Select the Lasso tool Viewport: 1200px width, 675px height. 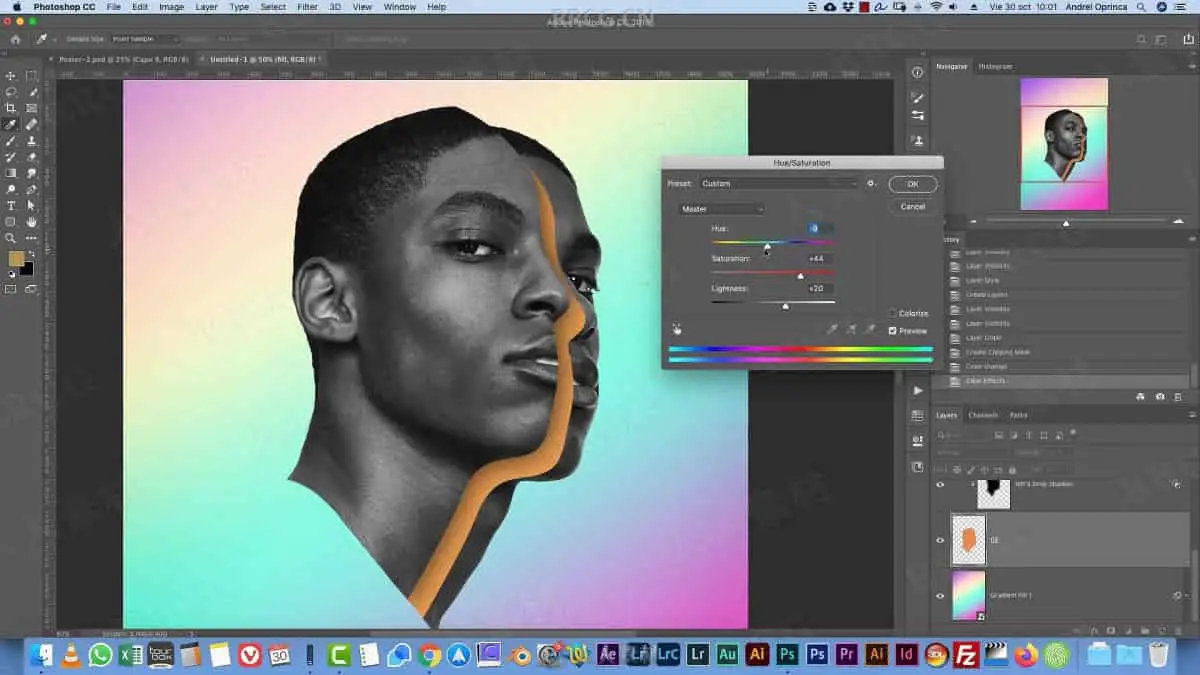click(11, 92)
